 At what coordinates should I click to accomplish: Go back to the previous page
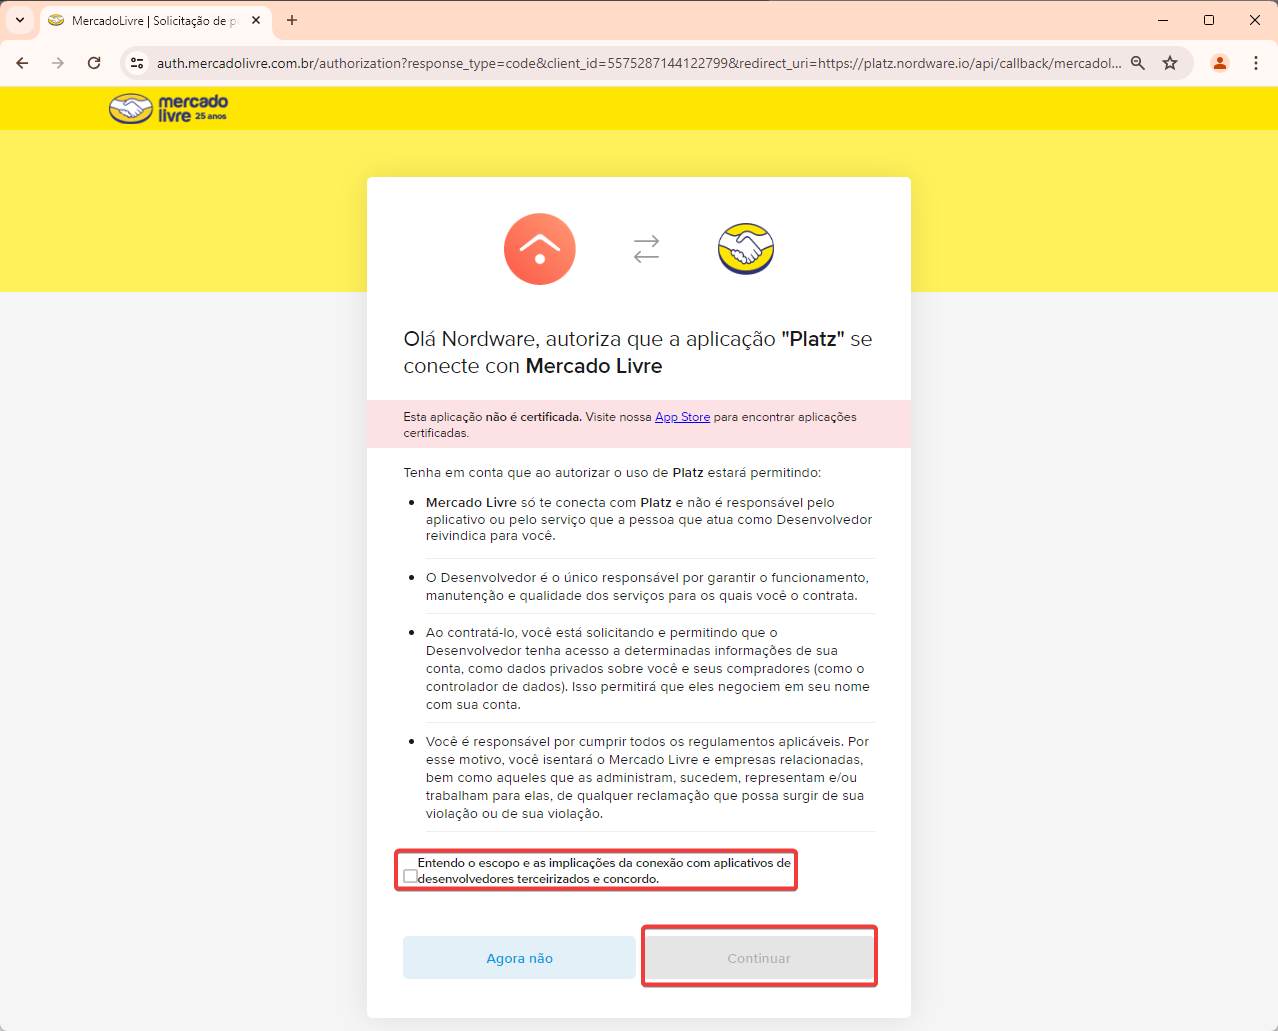coord(22,63)
